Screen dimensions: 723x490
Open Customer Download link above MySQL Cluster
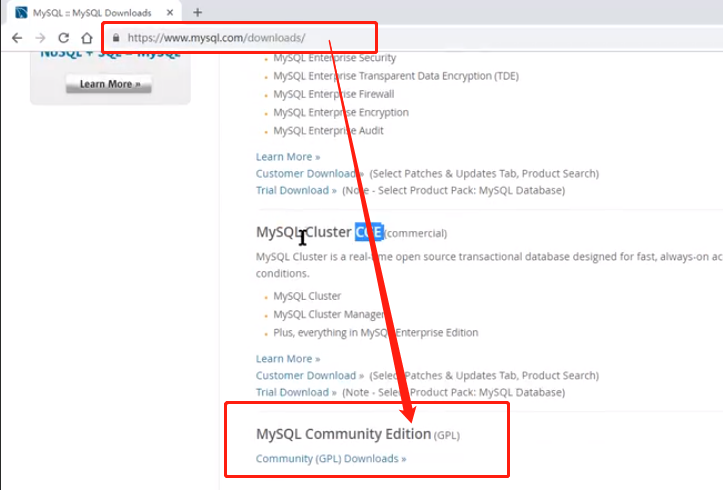(310, 174)
